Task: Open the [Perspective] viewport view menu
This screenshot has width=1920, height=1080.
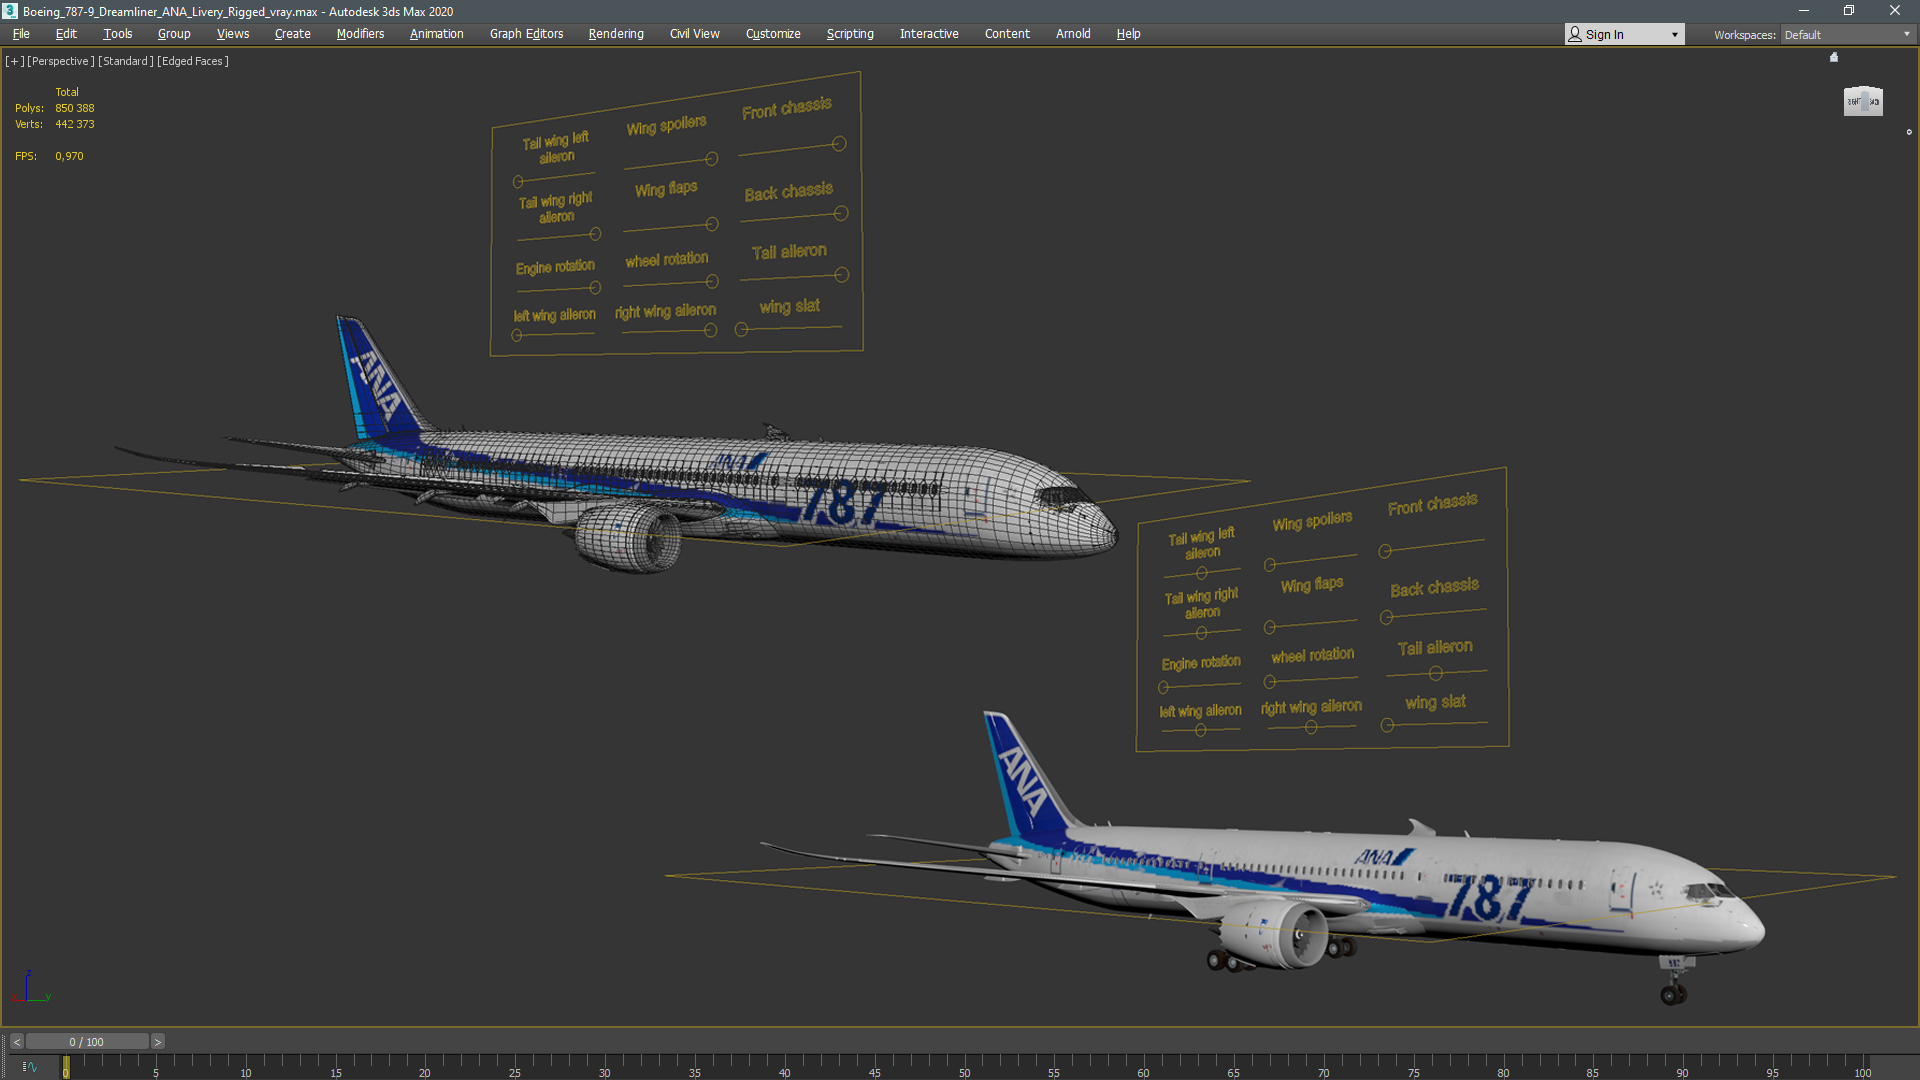Action: click(61, 61)
